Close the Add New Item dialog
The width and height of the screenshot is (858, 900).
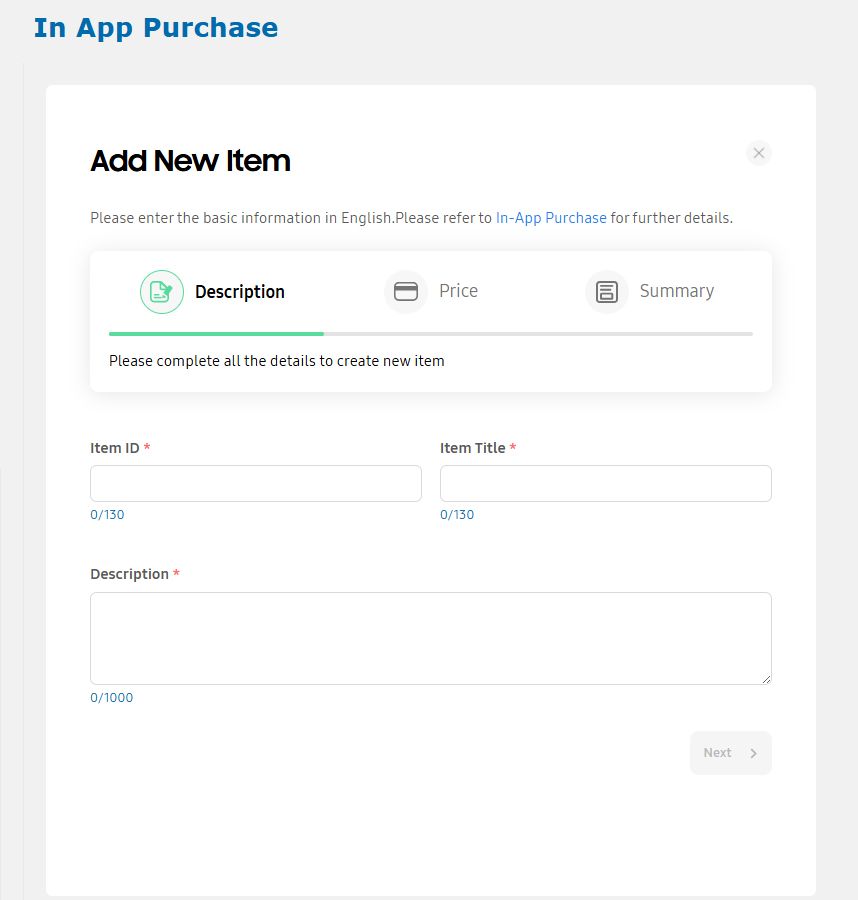click(759, 153)
